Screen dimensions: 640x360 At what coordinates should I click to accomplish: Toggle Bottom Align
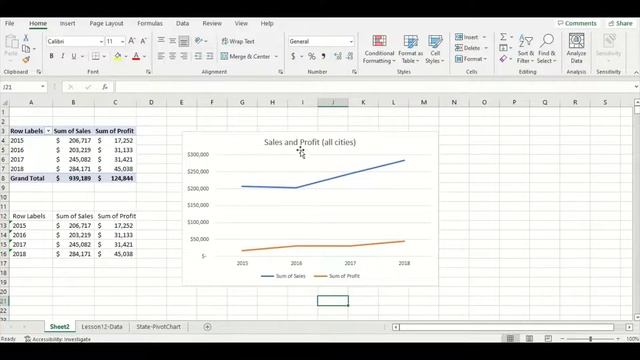[x=184, y=41]
